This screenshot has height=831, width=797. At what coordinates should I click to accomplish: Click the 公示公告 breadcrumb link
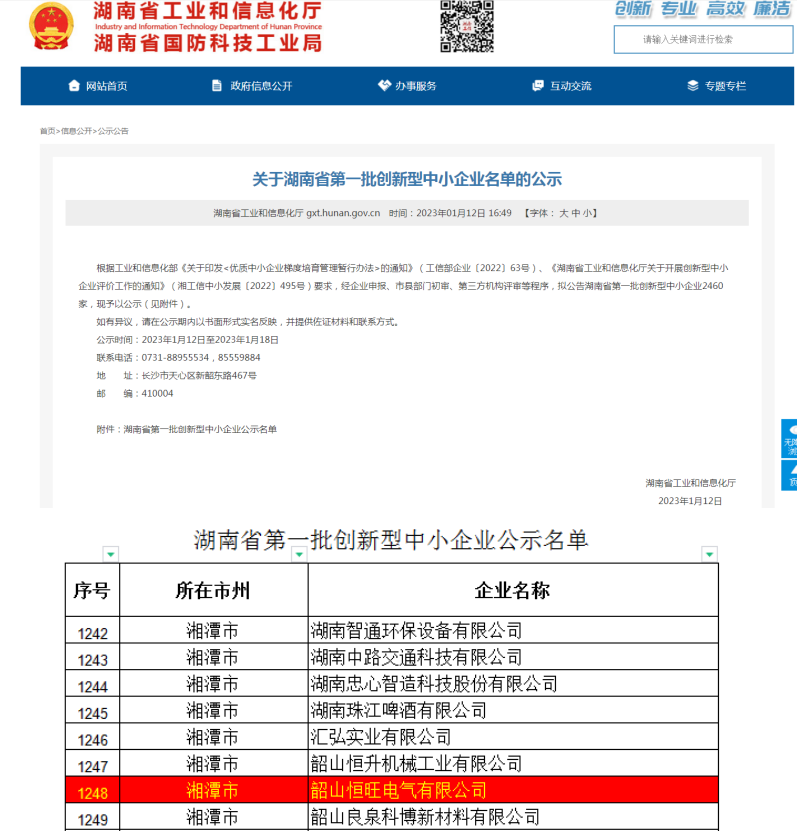tap(113, 131)
